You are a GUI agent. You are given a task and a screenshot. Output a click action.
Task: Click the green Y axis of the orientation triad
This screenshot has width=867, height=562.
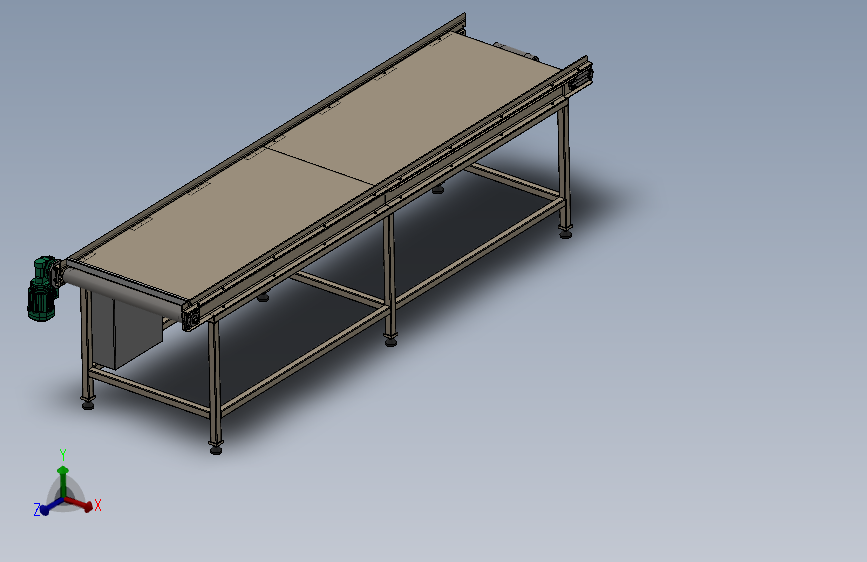tap(63, 481)
